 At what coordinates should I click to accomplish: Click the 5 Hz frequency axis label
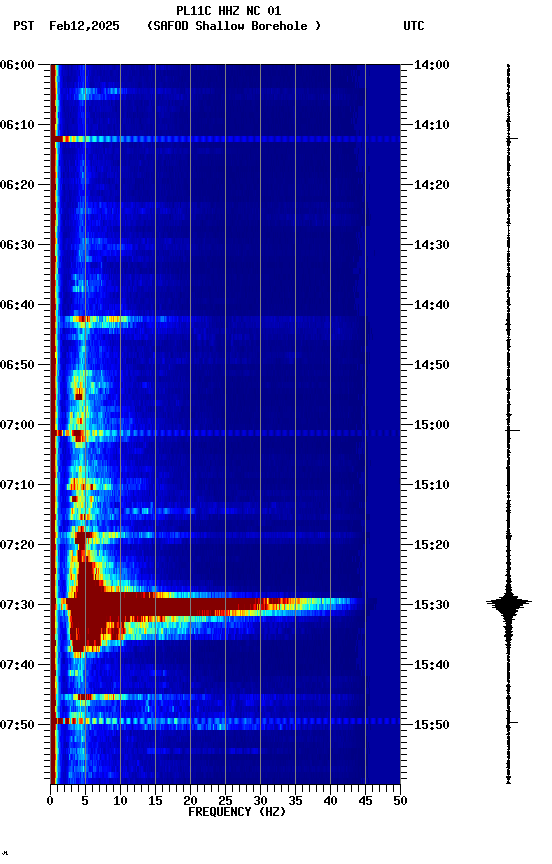[85, 801]
